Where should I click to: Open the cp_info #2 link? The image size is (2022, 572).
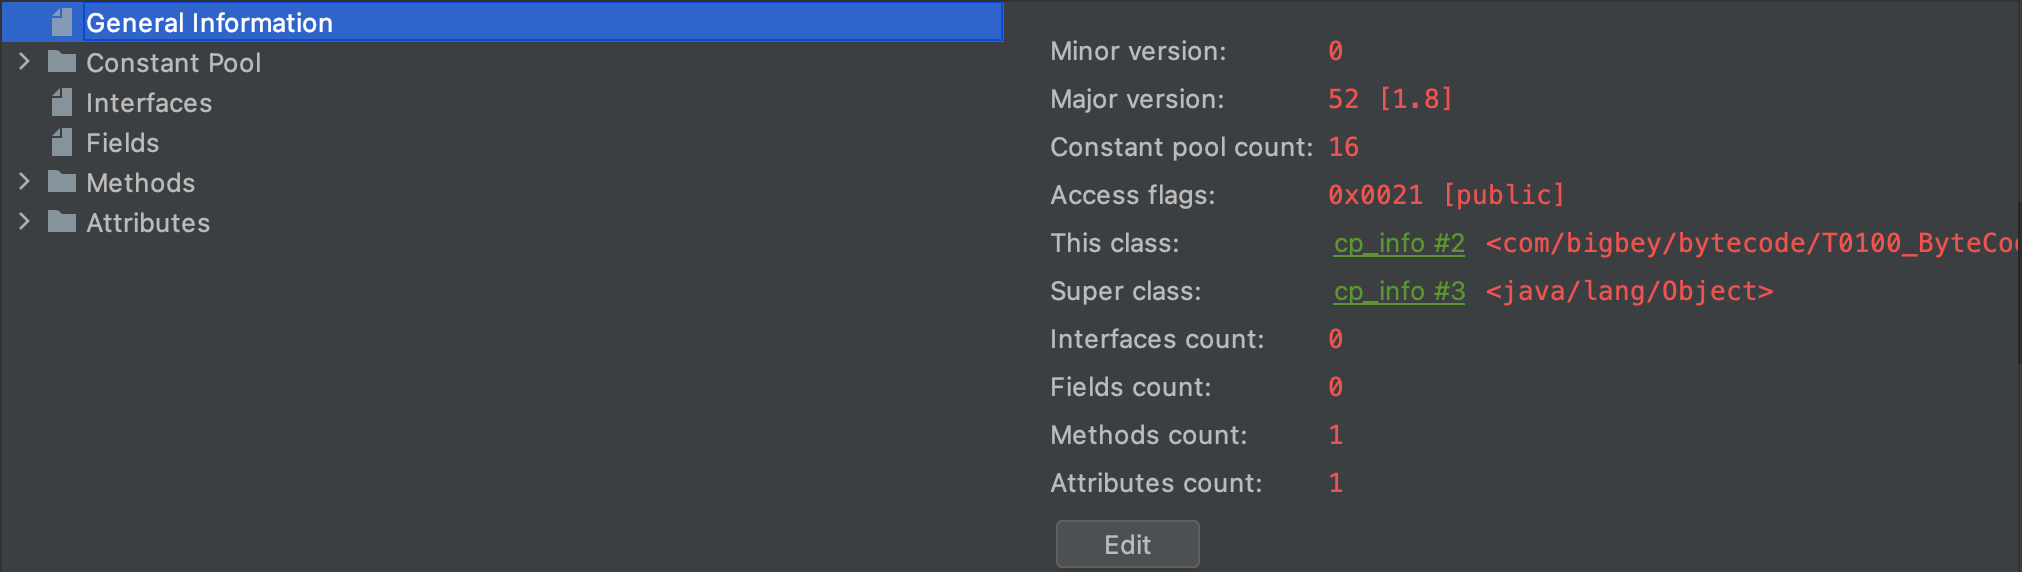1399,243
